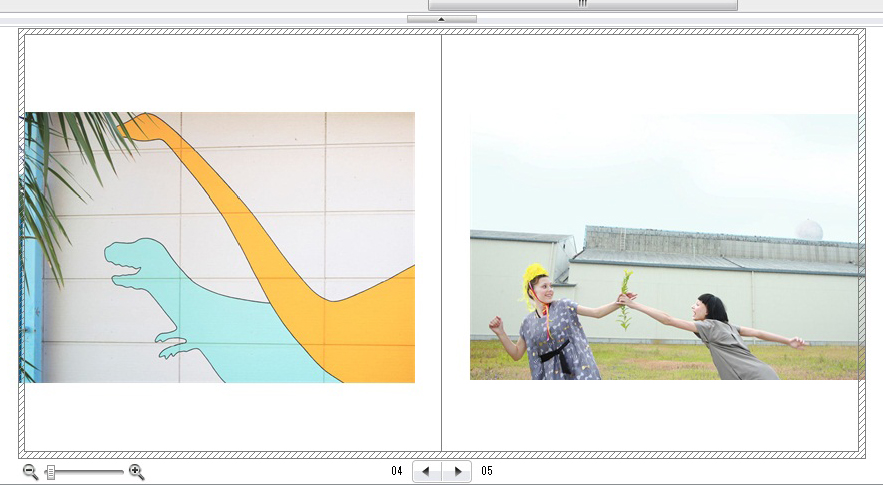Select the photo of two women outdoors
883x485 pixels.
pos(666,247)
